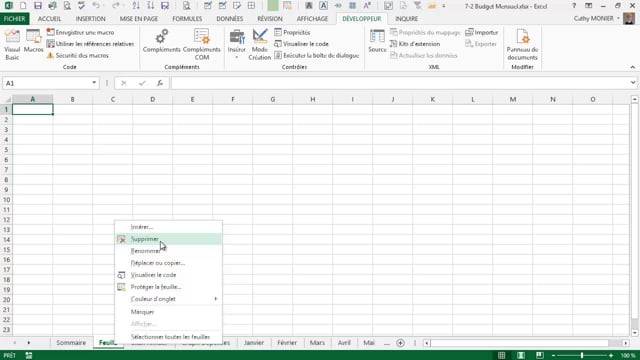Expand the formula bar
Screen dimensions: 640x360
(633, 83)
